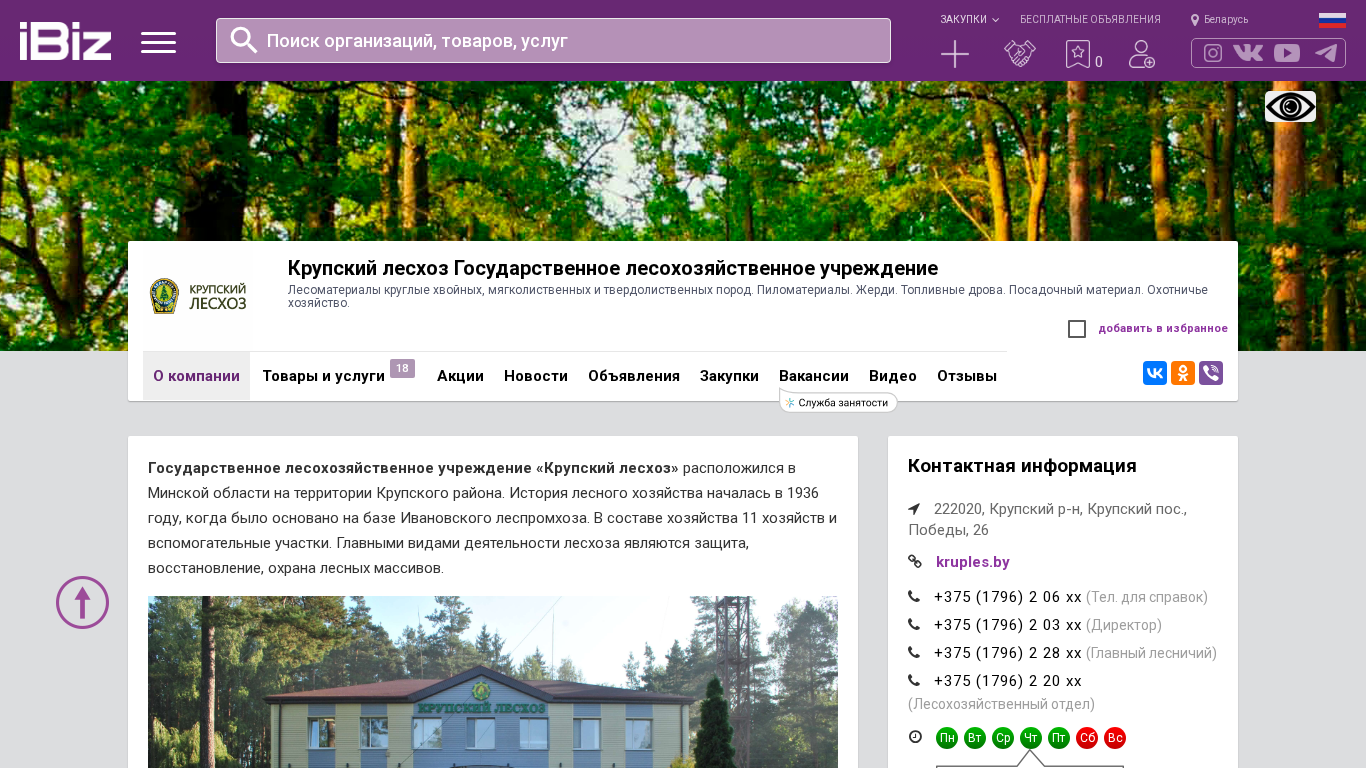Share the page on Odnoklassniki
This screenshot has height=768, width=1366.
(x=1183, y=373)
